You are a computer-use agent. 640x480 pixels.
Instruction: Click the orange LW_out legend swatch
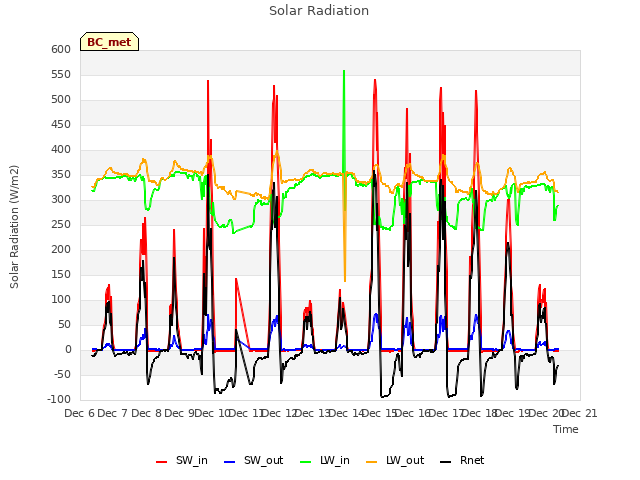[372, 462]
